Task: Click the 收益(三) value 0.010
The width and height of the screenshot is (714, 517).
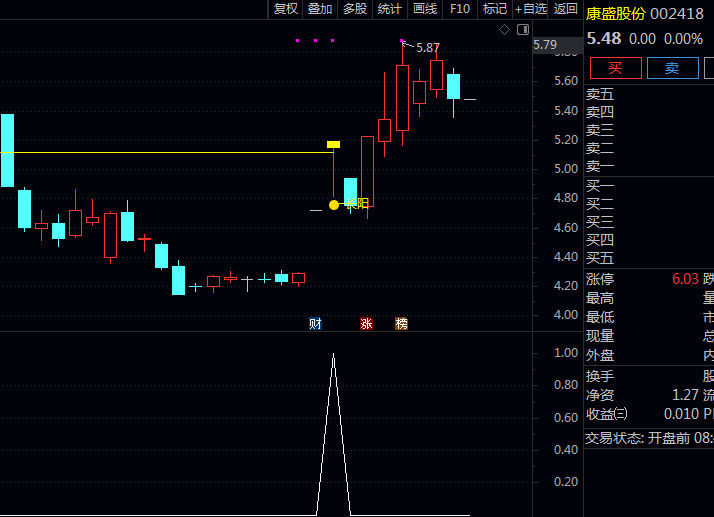Action: [x=681, y=414]
